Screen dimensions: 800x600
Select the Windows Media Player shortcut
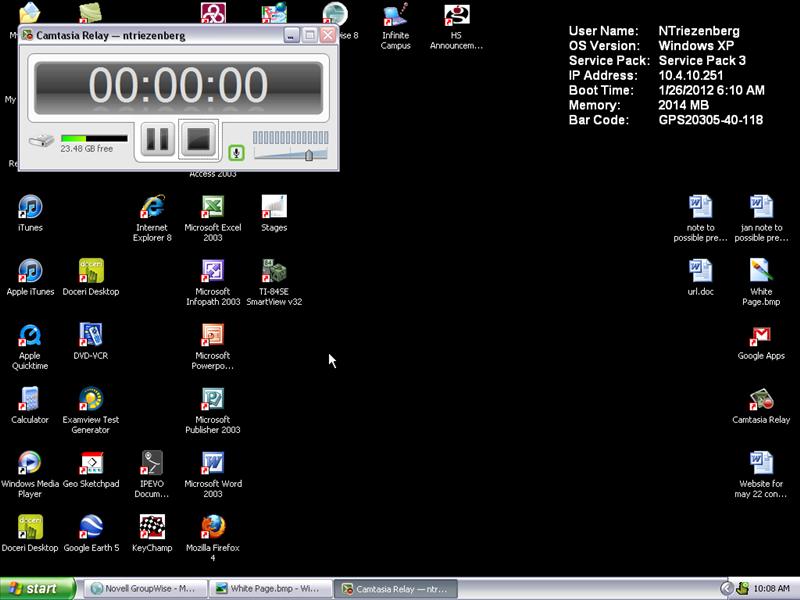(x=30, y=475)
